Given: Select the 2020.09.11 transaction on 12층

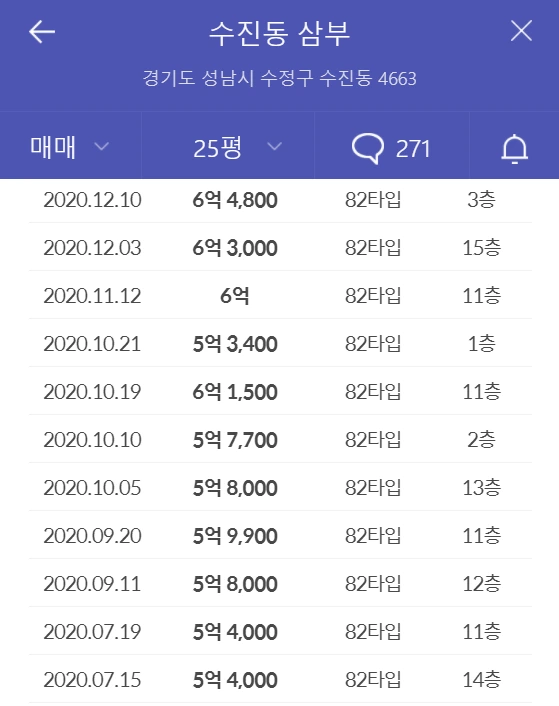Looking at the screenshot, I should click(280, 584).
